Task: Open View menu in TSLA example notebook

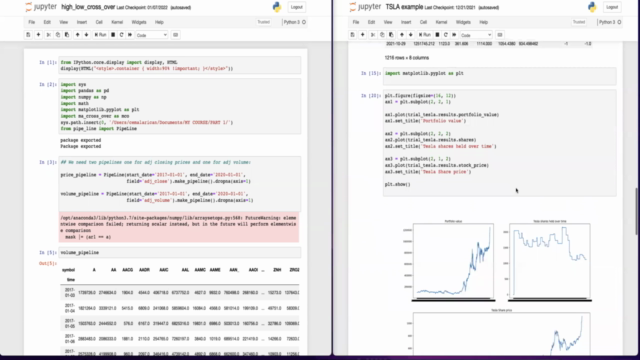Action: pos(388,22)
